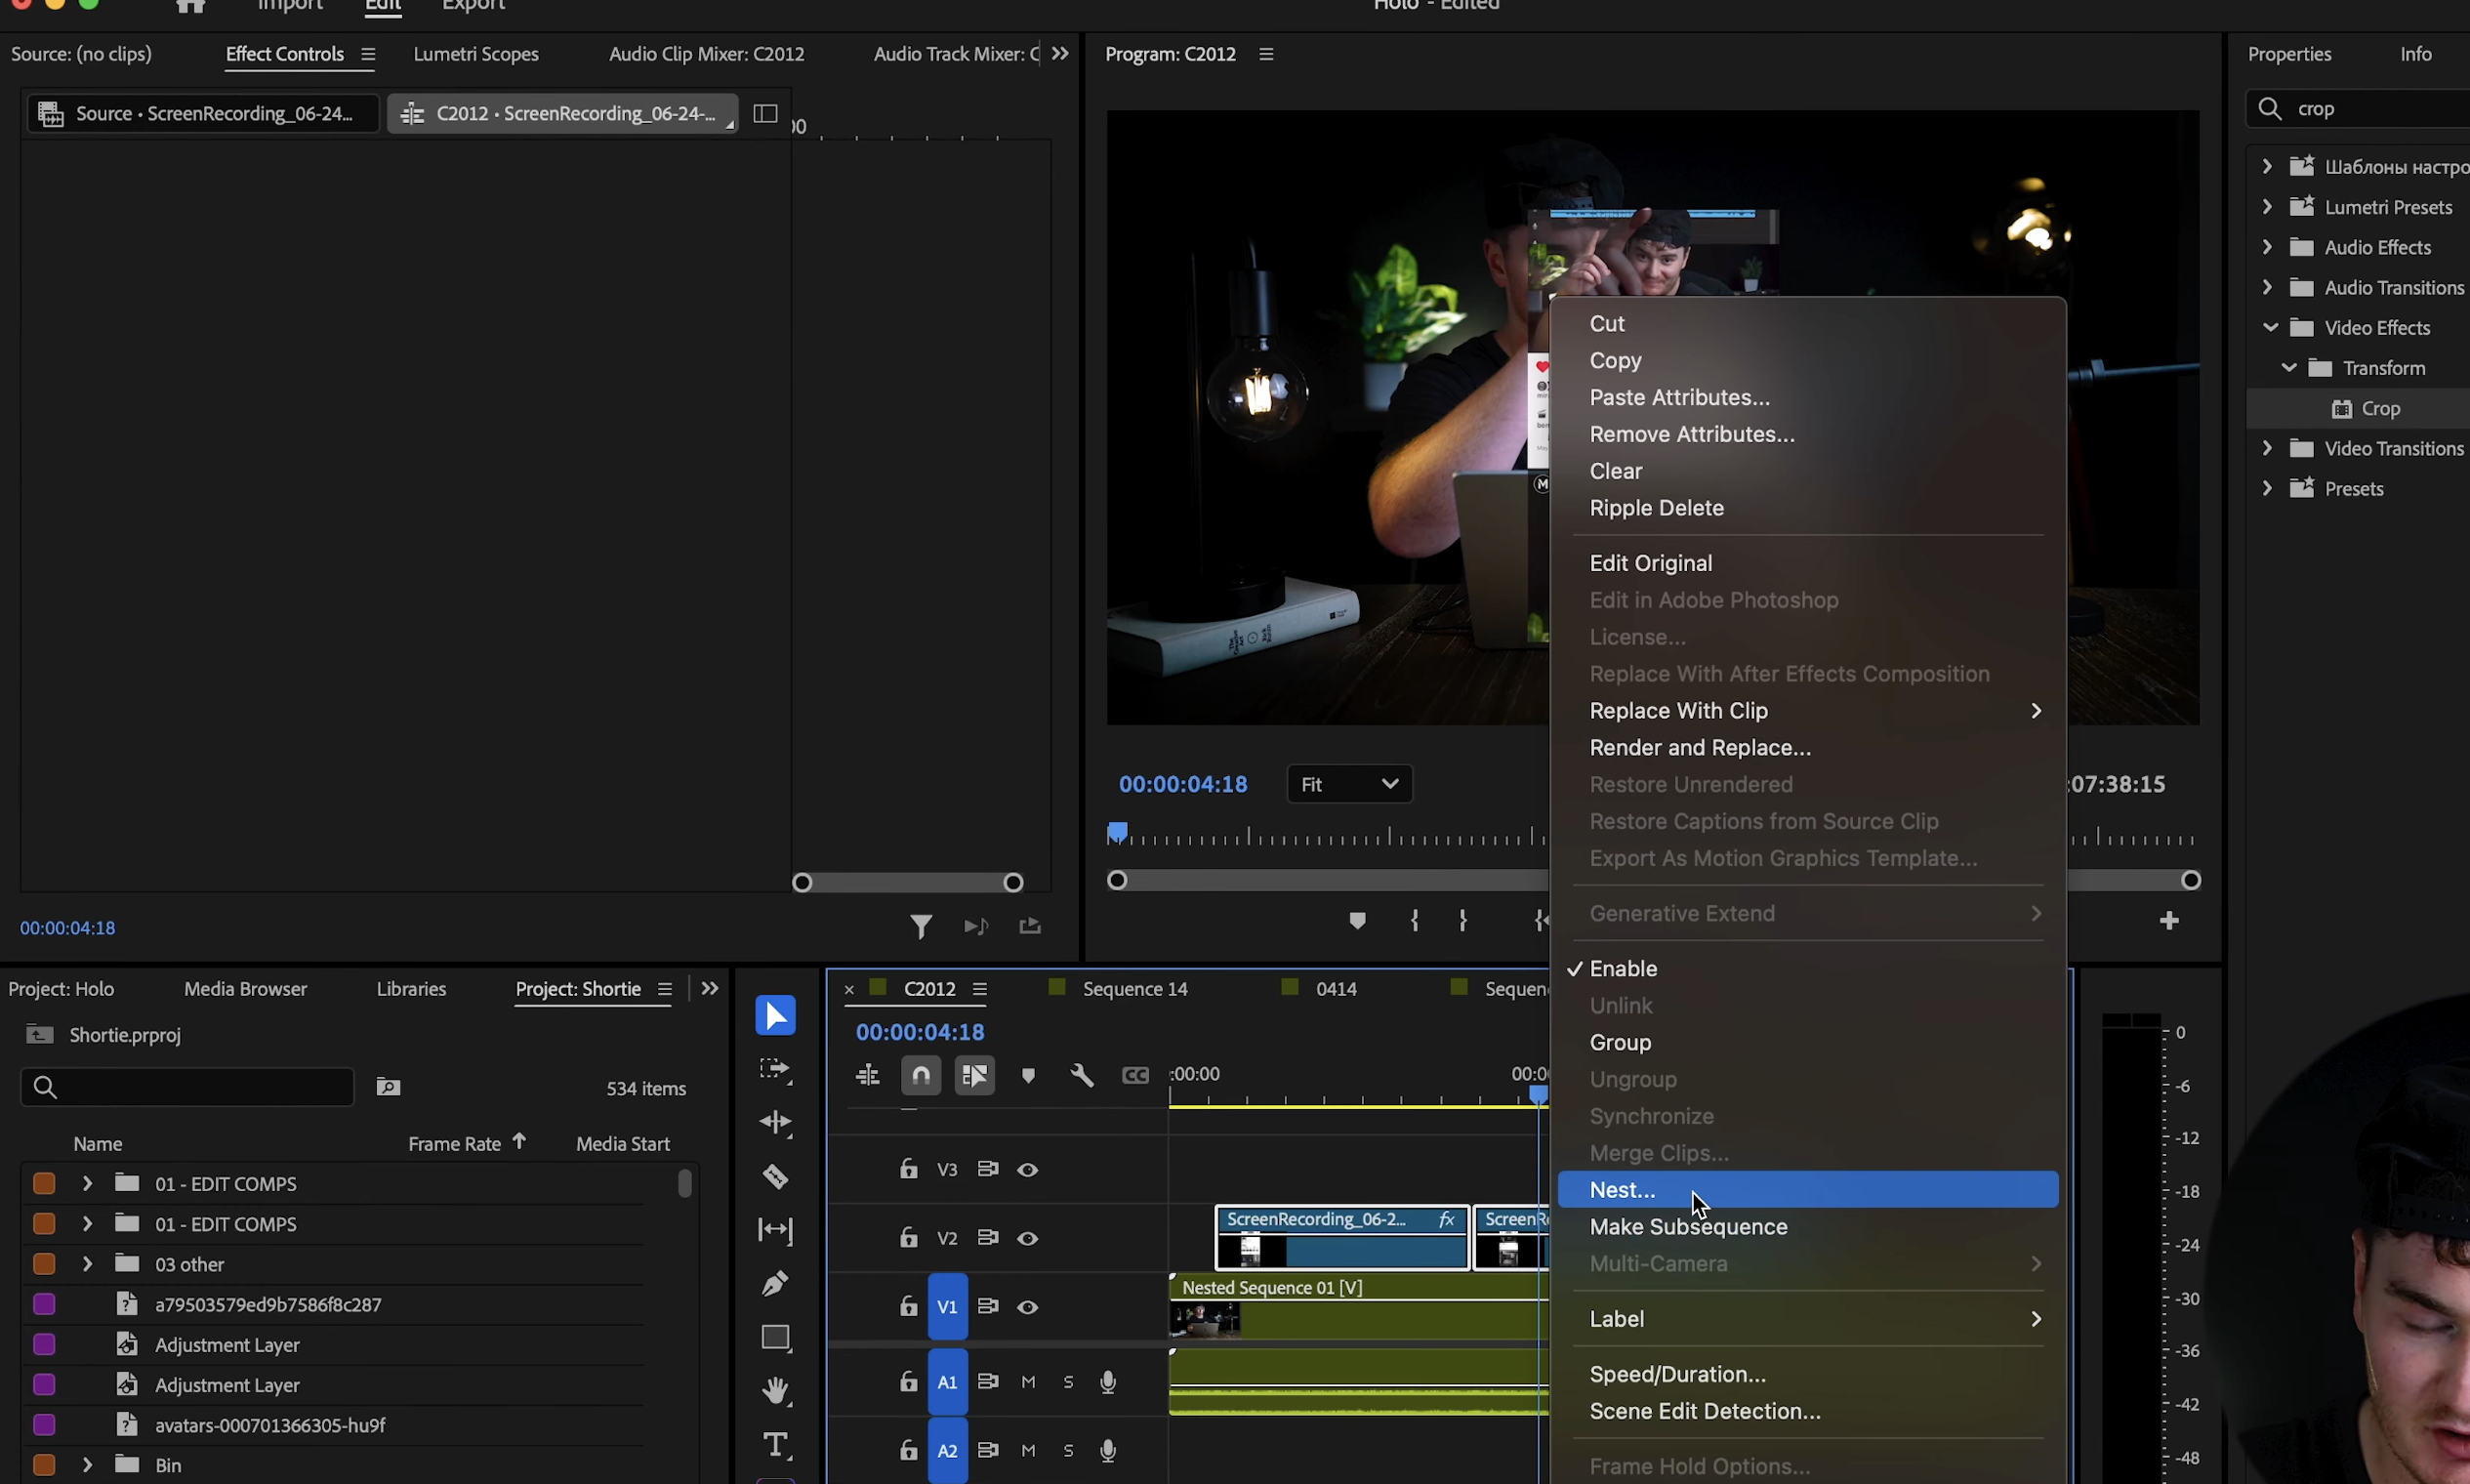
Task: Select the Crop effect in Effects
Action: pos(2380,408)
